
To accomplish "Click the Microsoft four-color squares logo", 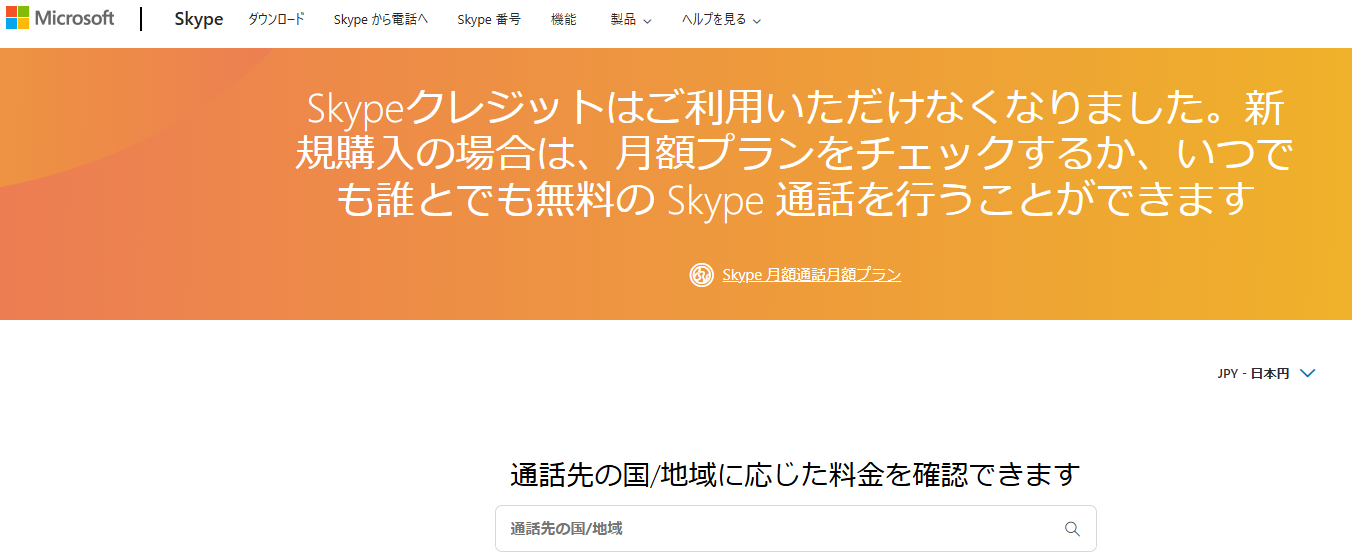I will [x=17, y=18].
